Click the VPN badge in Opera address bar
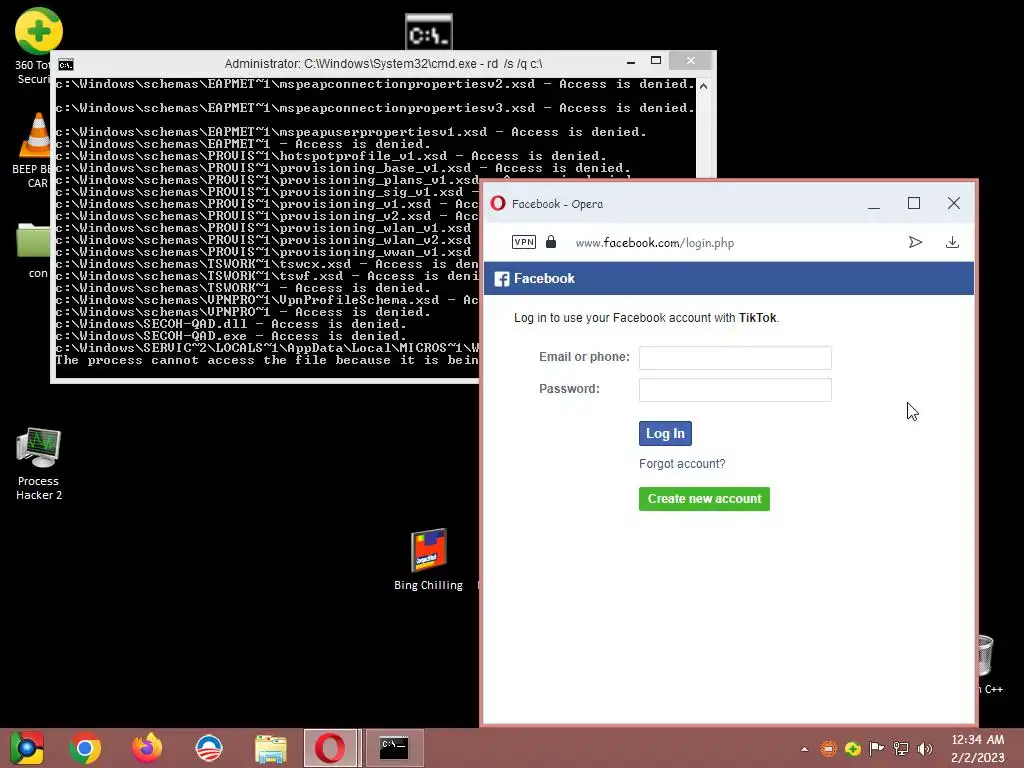This screenshot has width=1024, height=768. 524,242
